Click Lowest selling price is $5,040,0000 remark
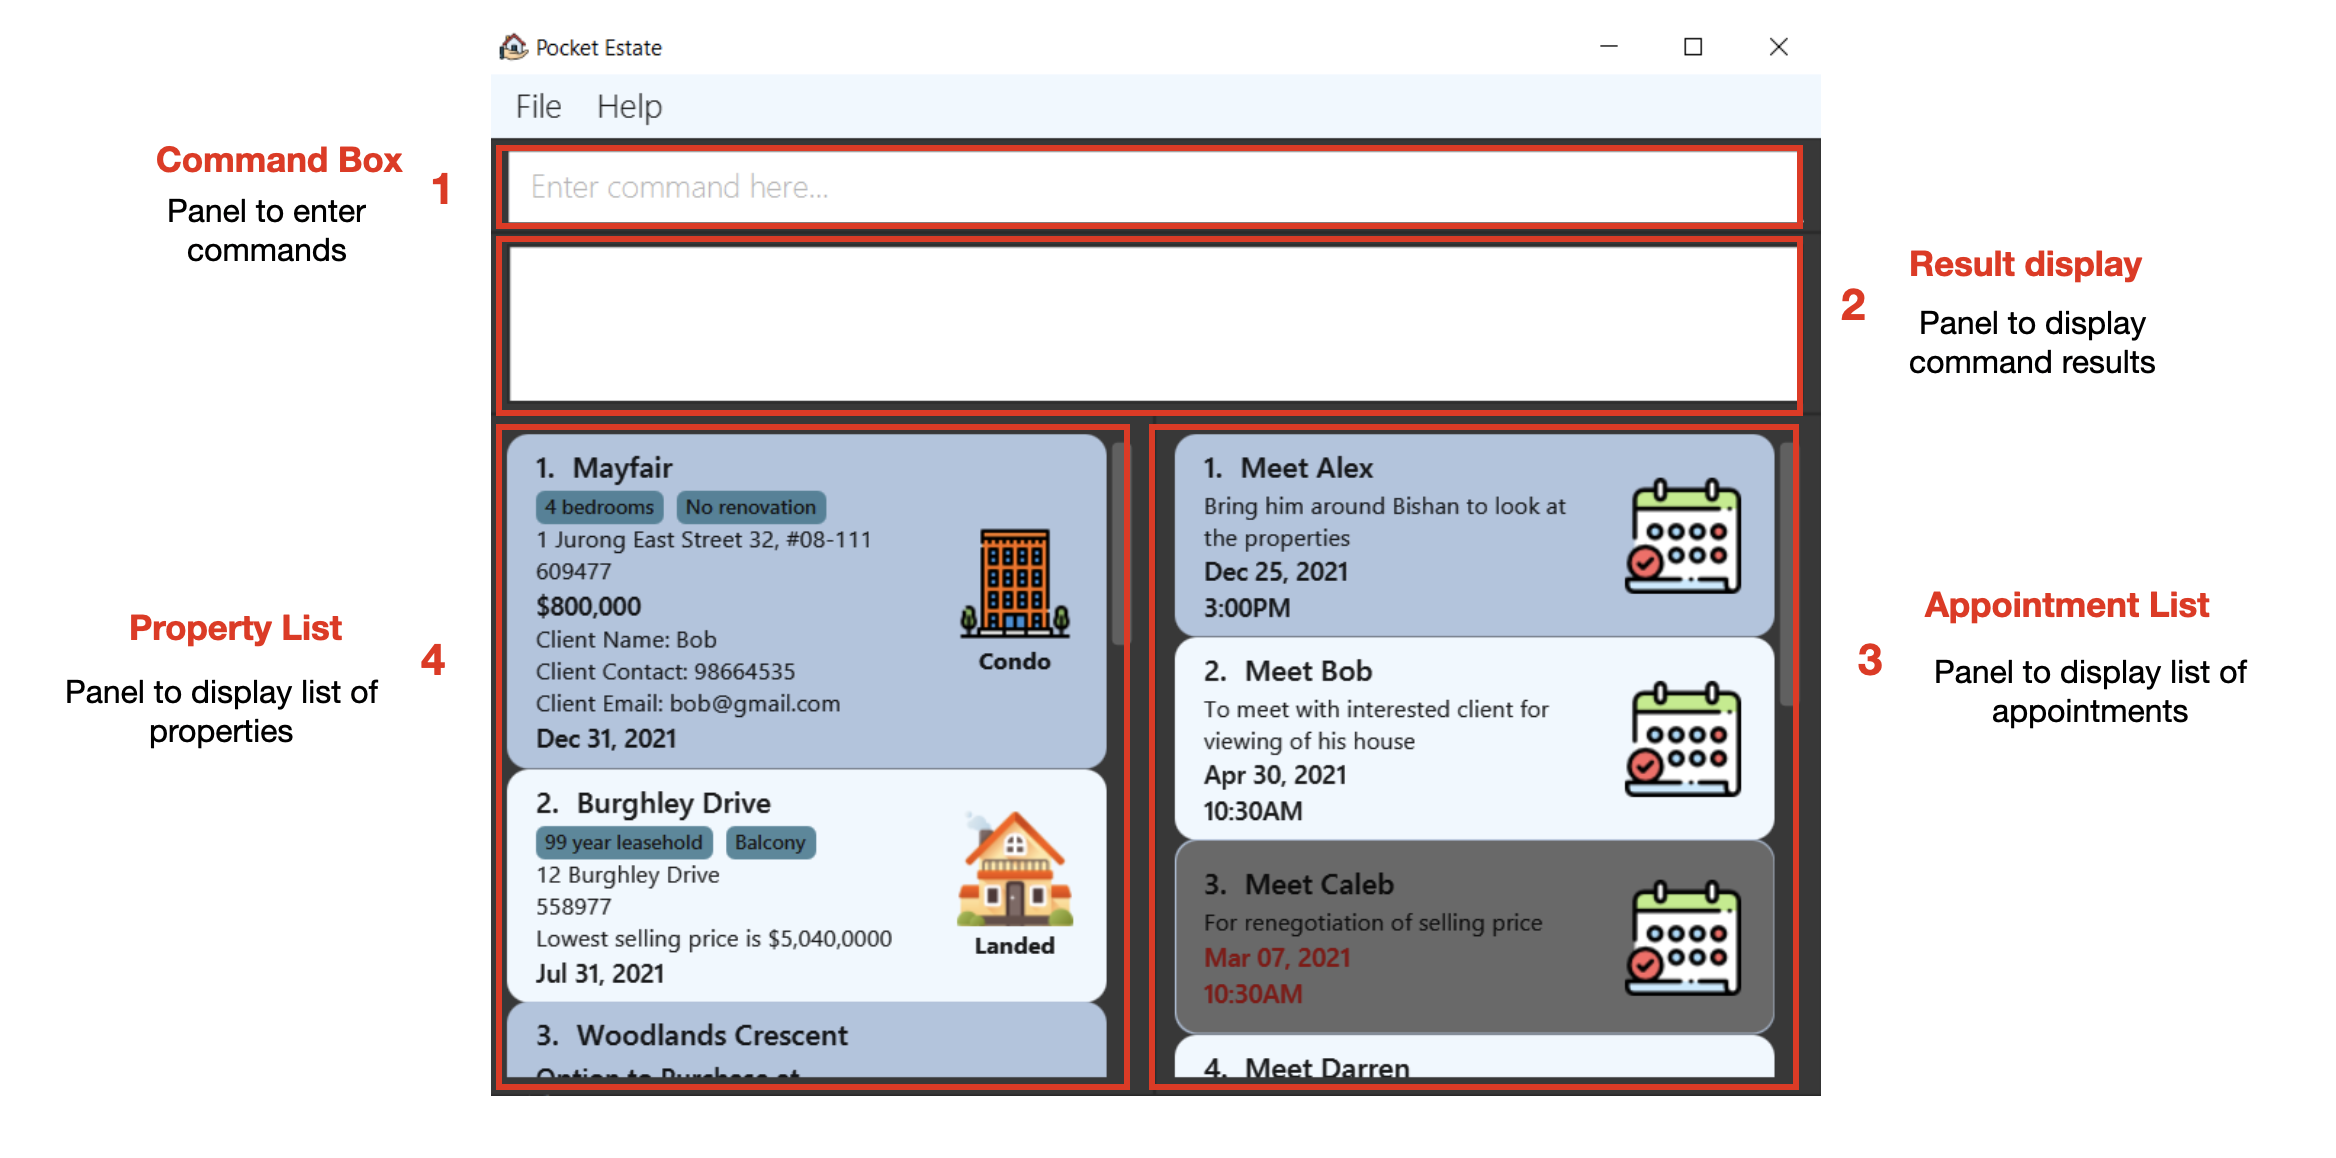The width and height of the screenshot is (2336, 1158). click(x=713, y=938)
